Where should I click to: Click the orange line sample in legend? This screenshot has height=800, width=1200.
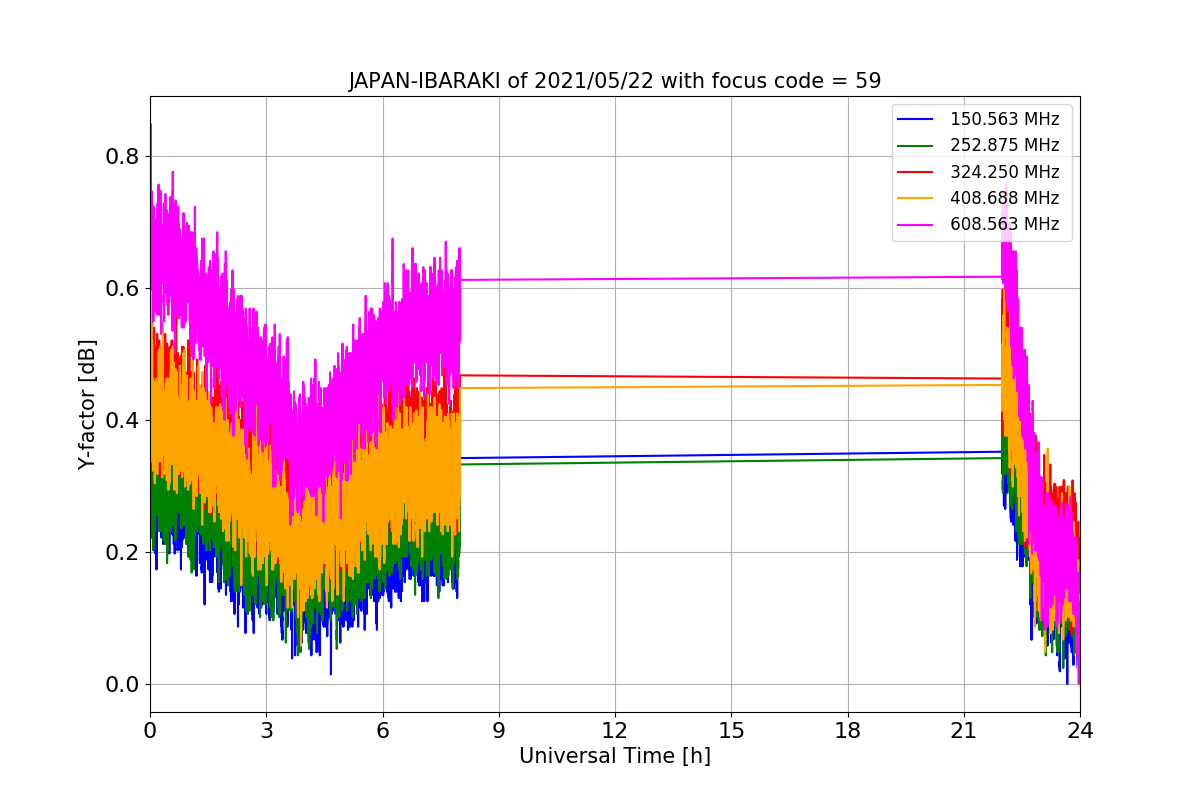pos(917,198)
